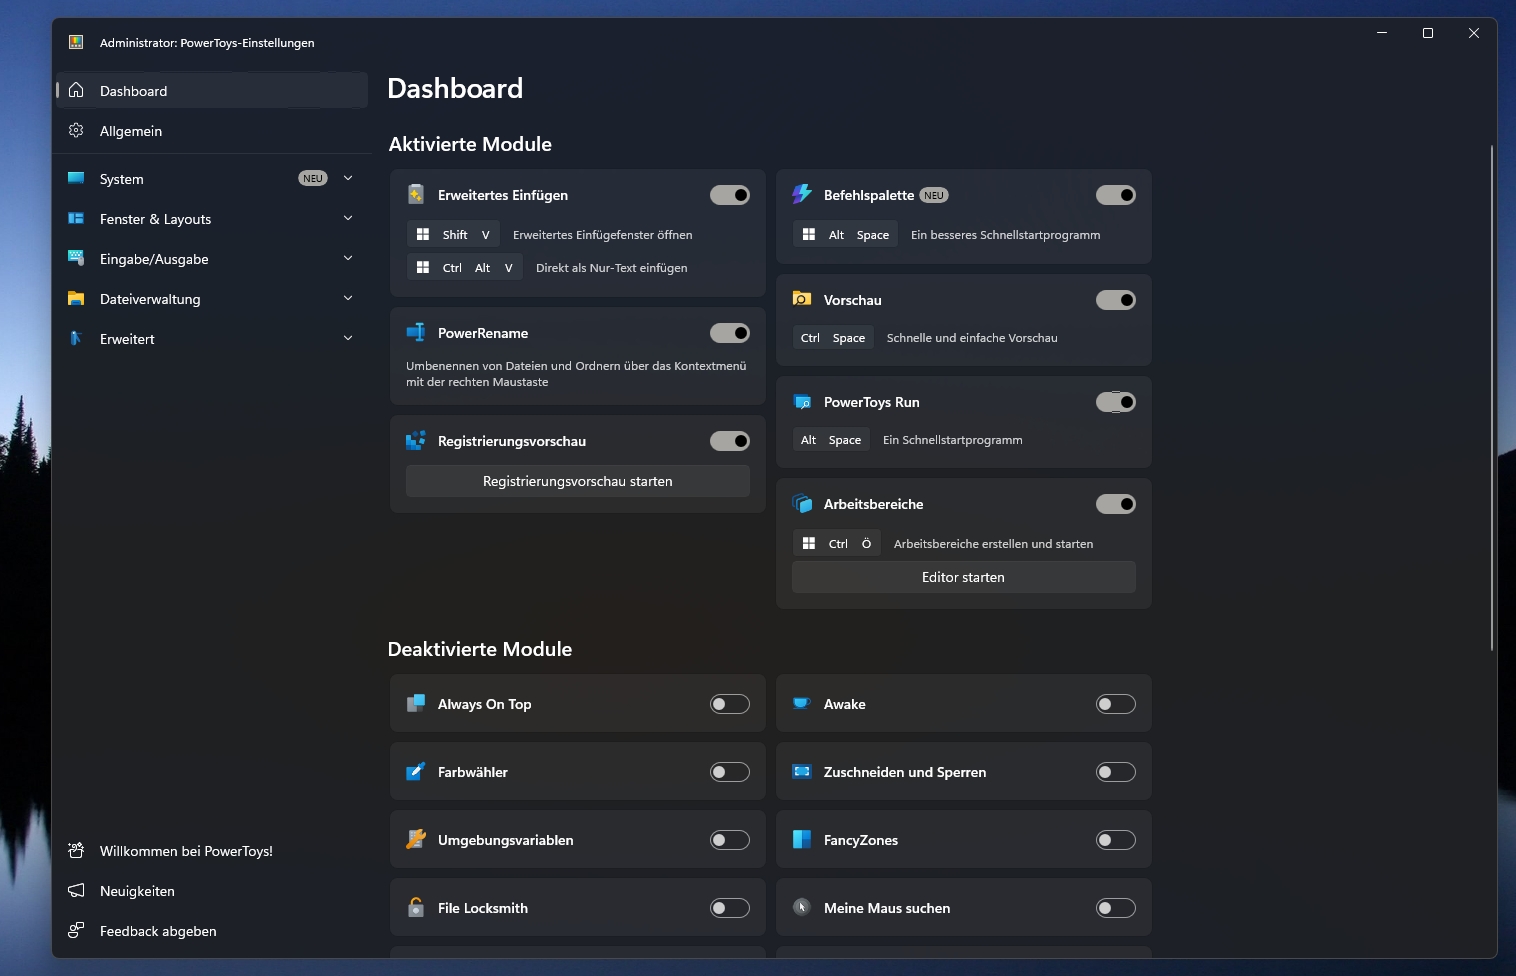Click the Allgemein gear icon
The image size is (1516, 976).
pos(76,130)
